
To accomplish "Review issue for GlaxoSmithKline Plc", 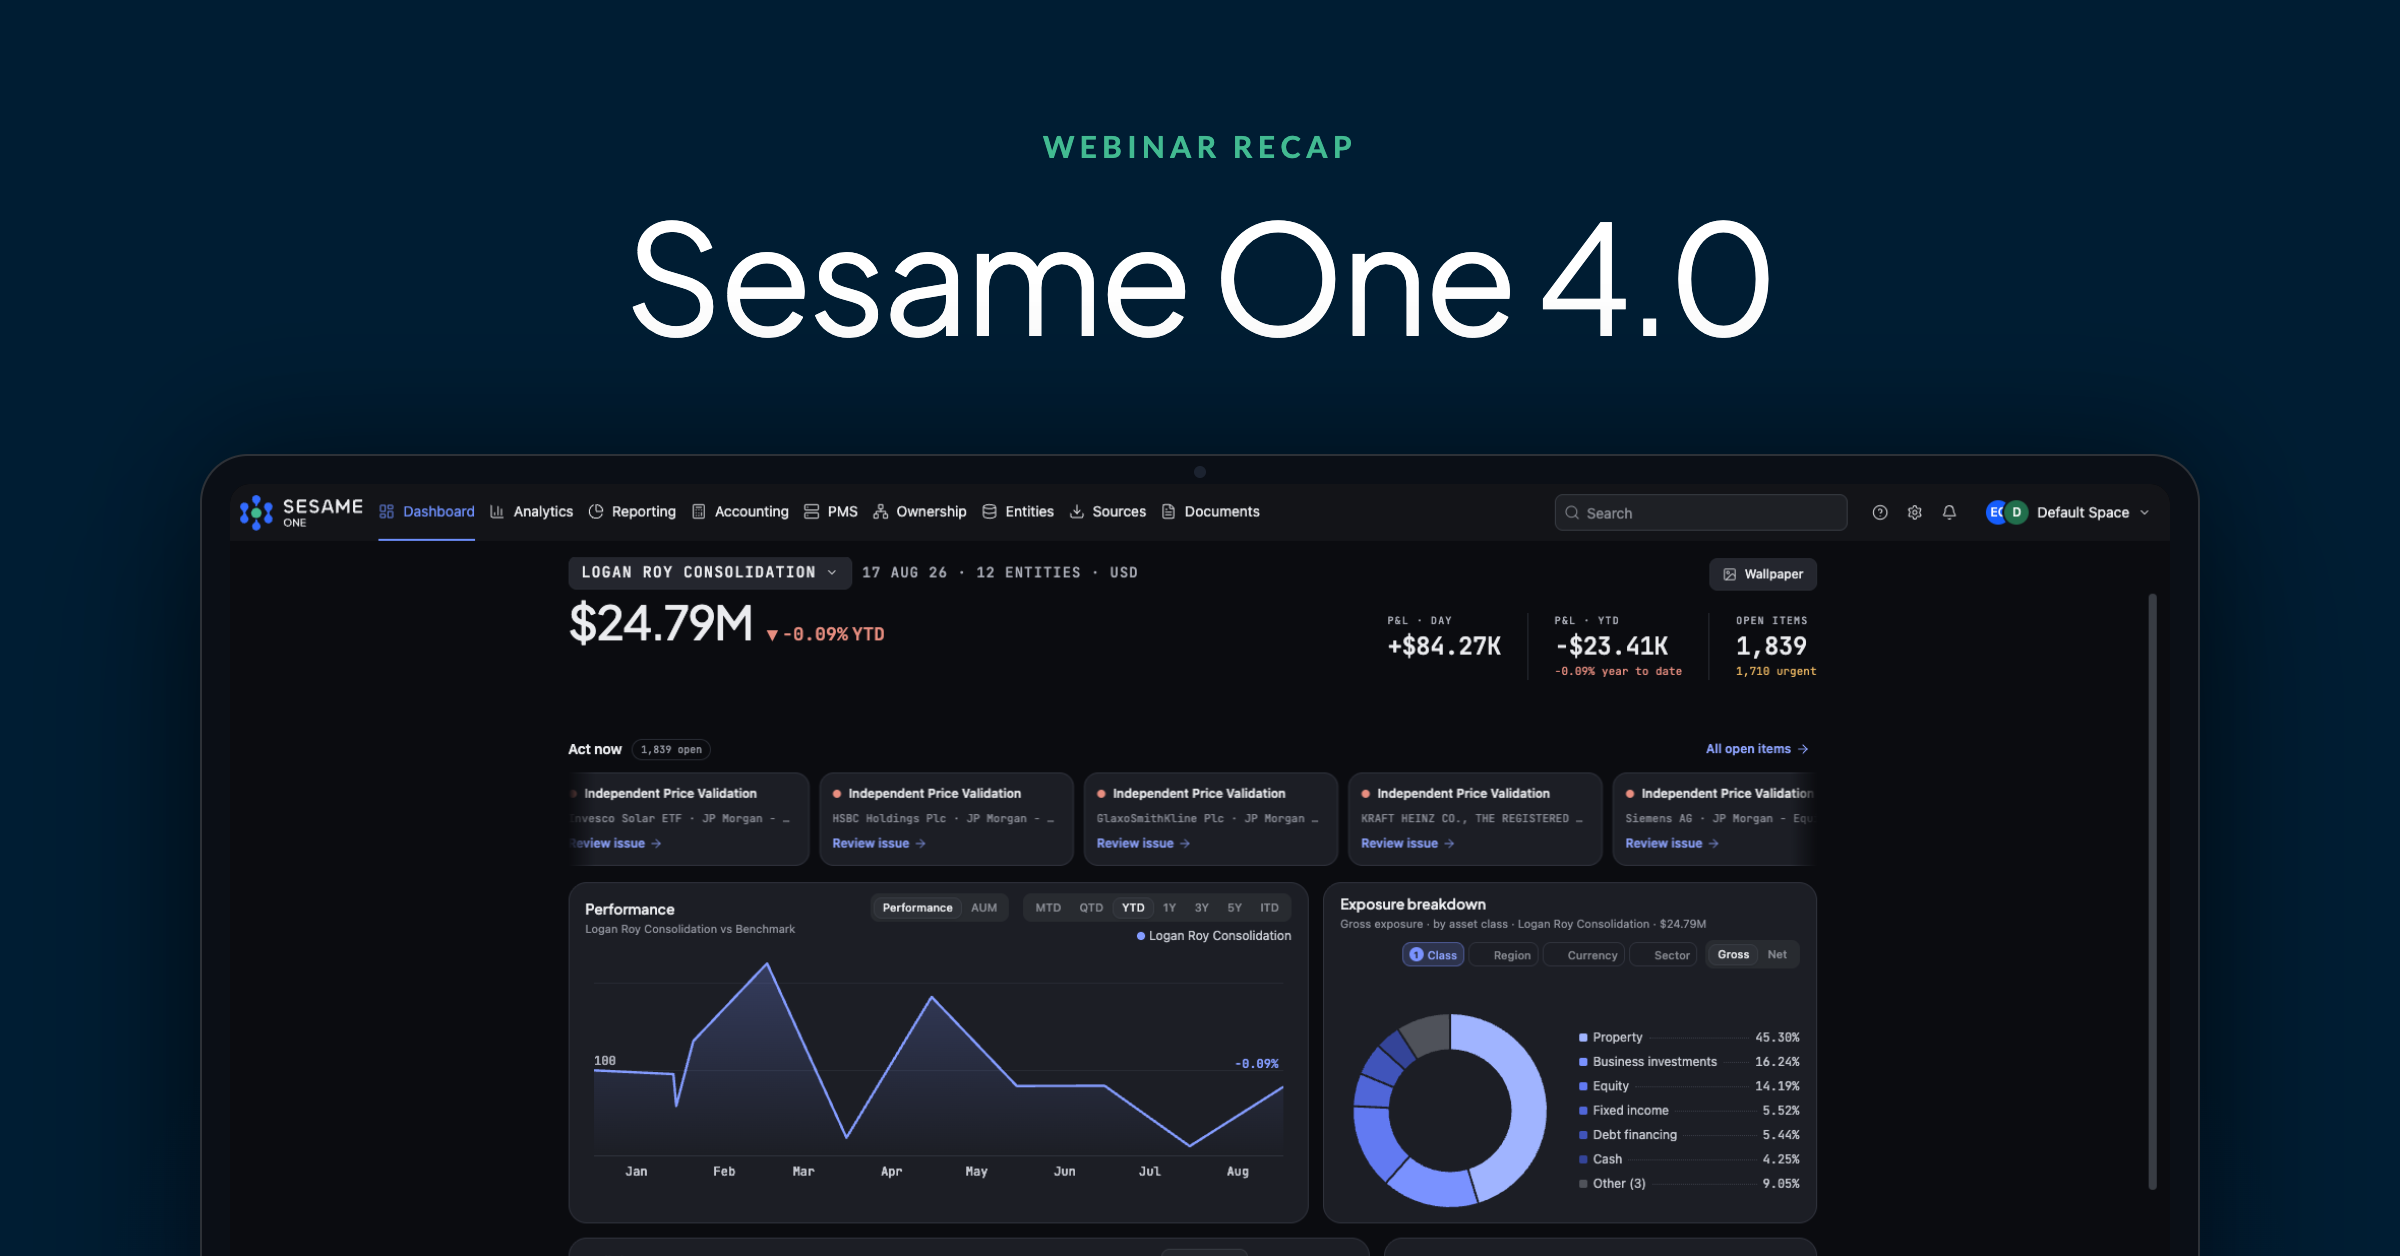I will [1143, 844].
